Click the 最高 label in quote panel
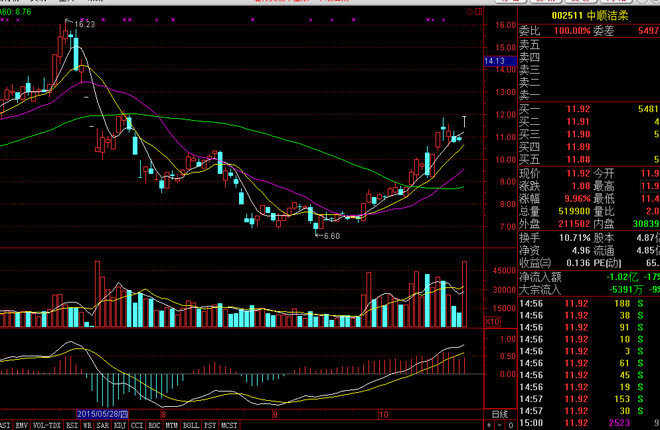 coord(604,186)
